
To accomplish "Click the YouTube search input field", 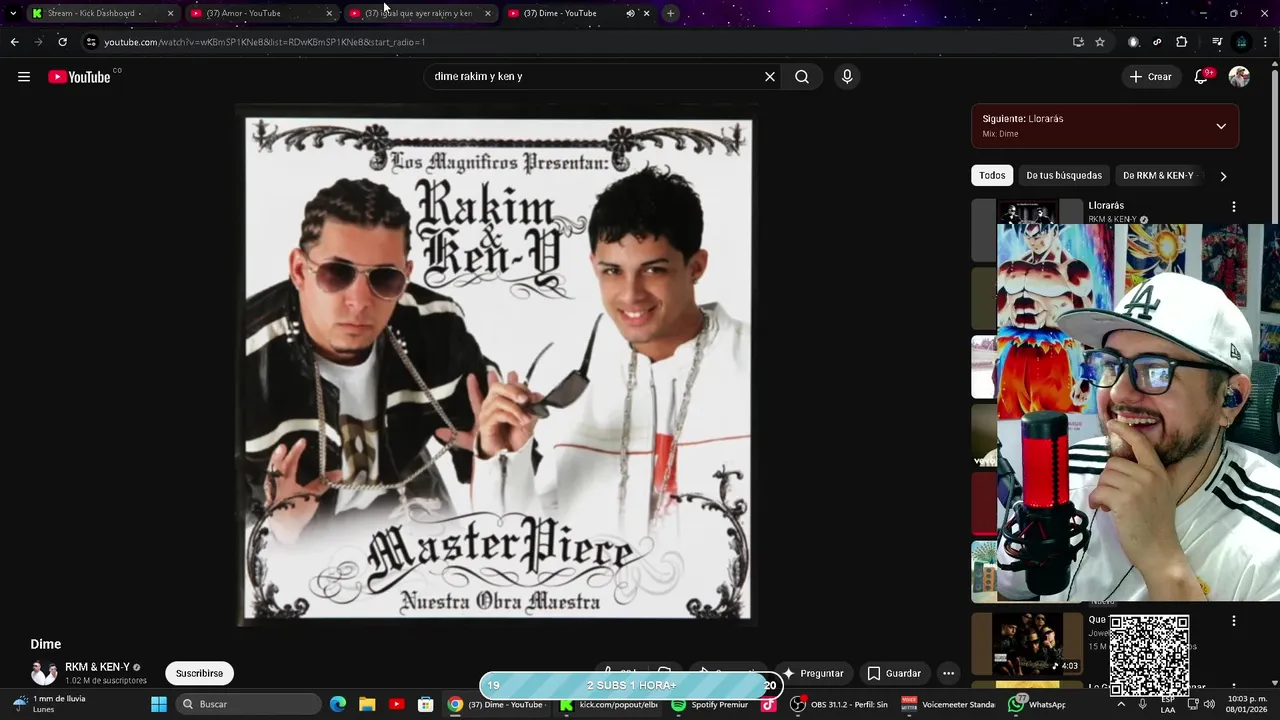I will tap(595, 77).
